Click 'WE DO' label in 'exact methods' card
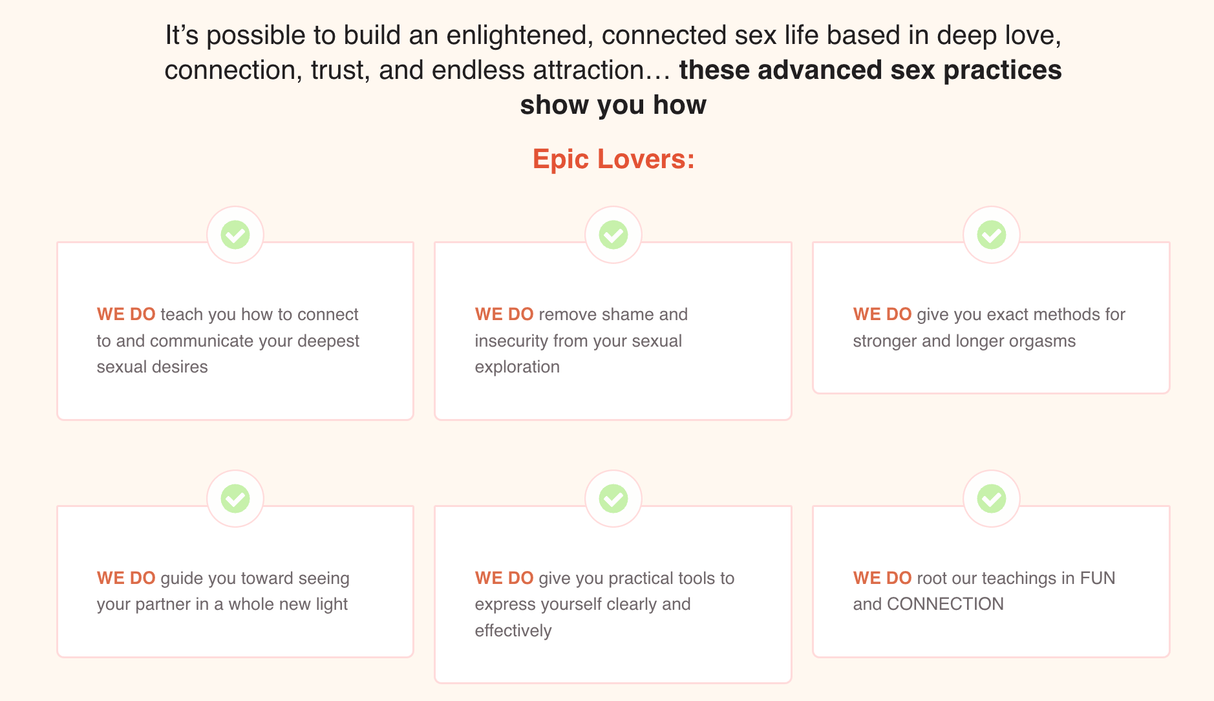Viewport: 1214px width, 701px height. coord(882,314)
